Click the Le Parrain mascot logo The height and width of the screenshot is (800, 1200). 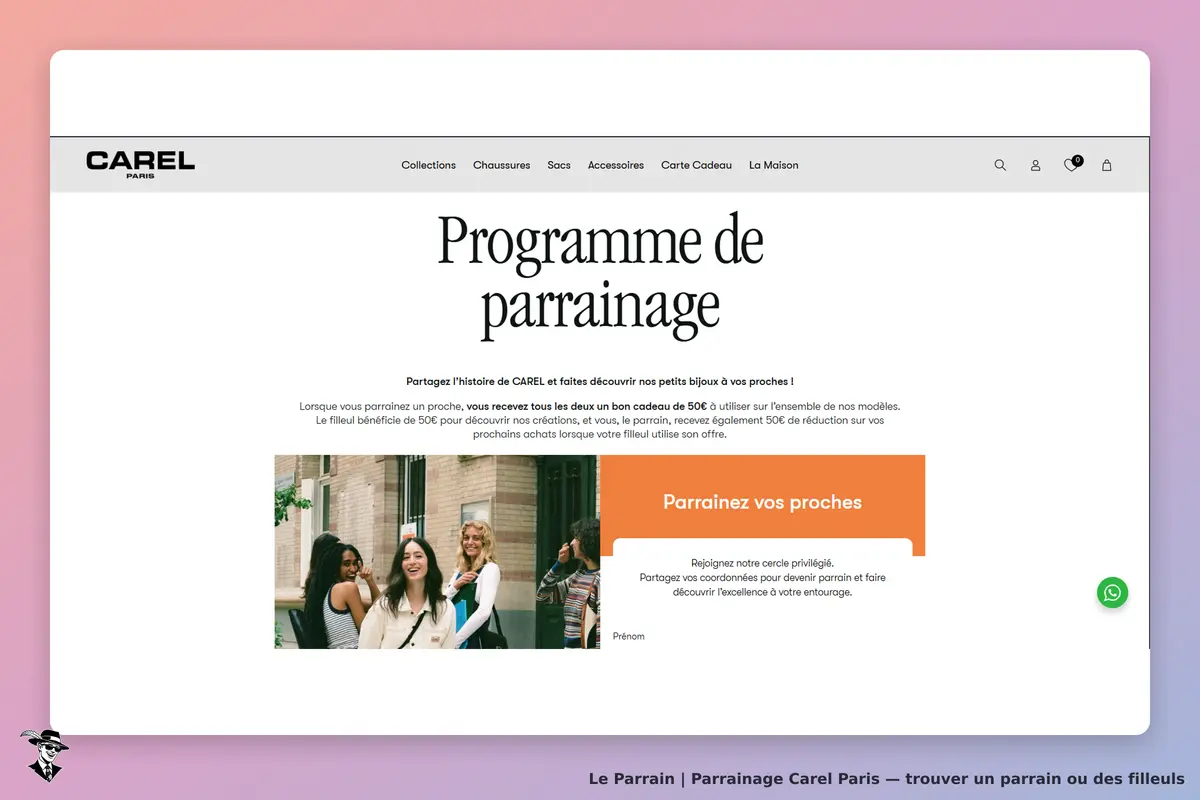43,754
